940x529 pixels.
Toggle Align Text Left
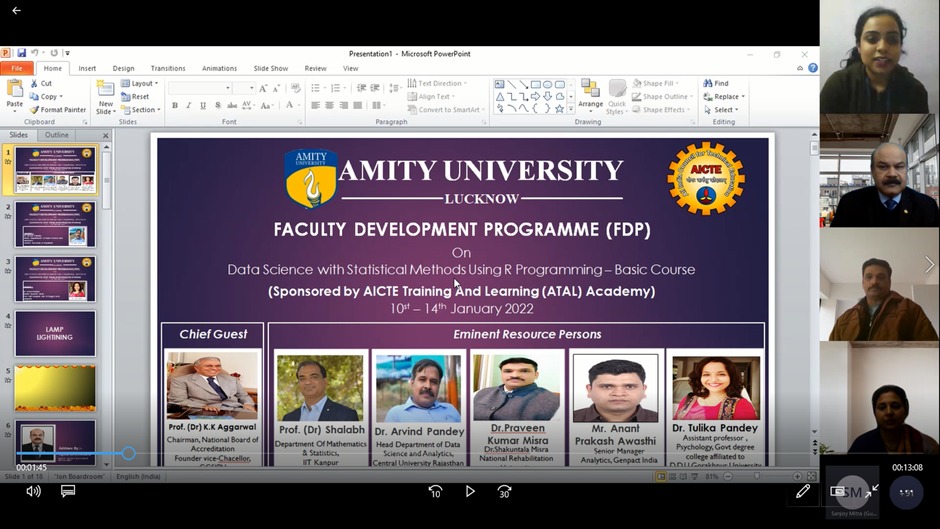315,106
